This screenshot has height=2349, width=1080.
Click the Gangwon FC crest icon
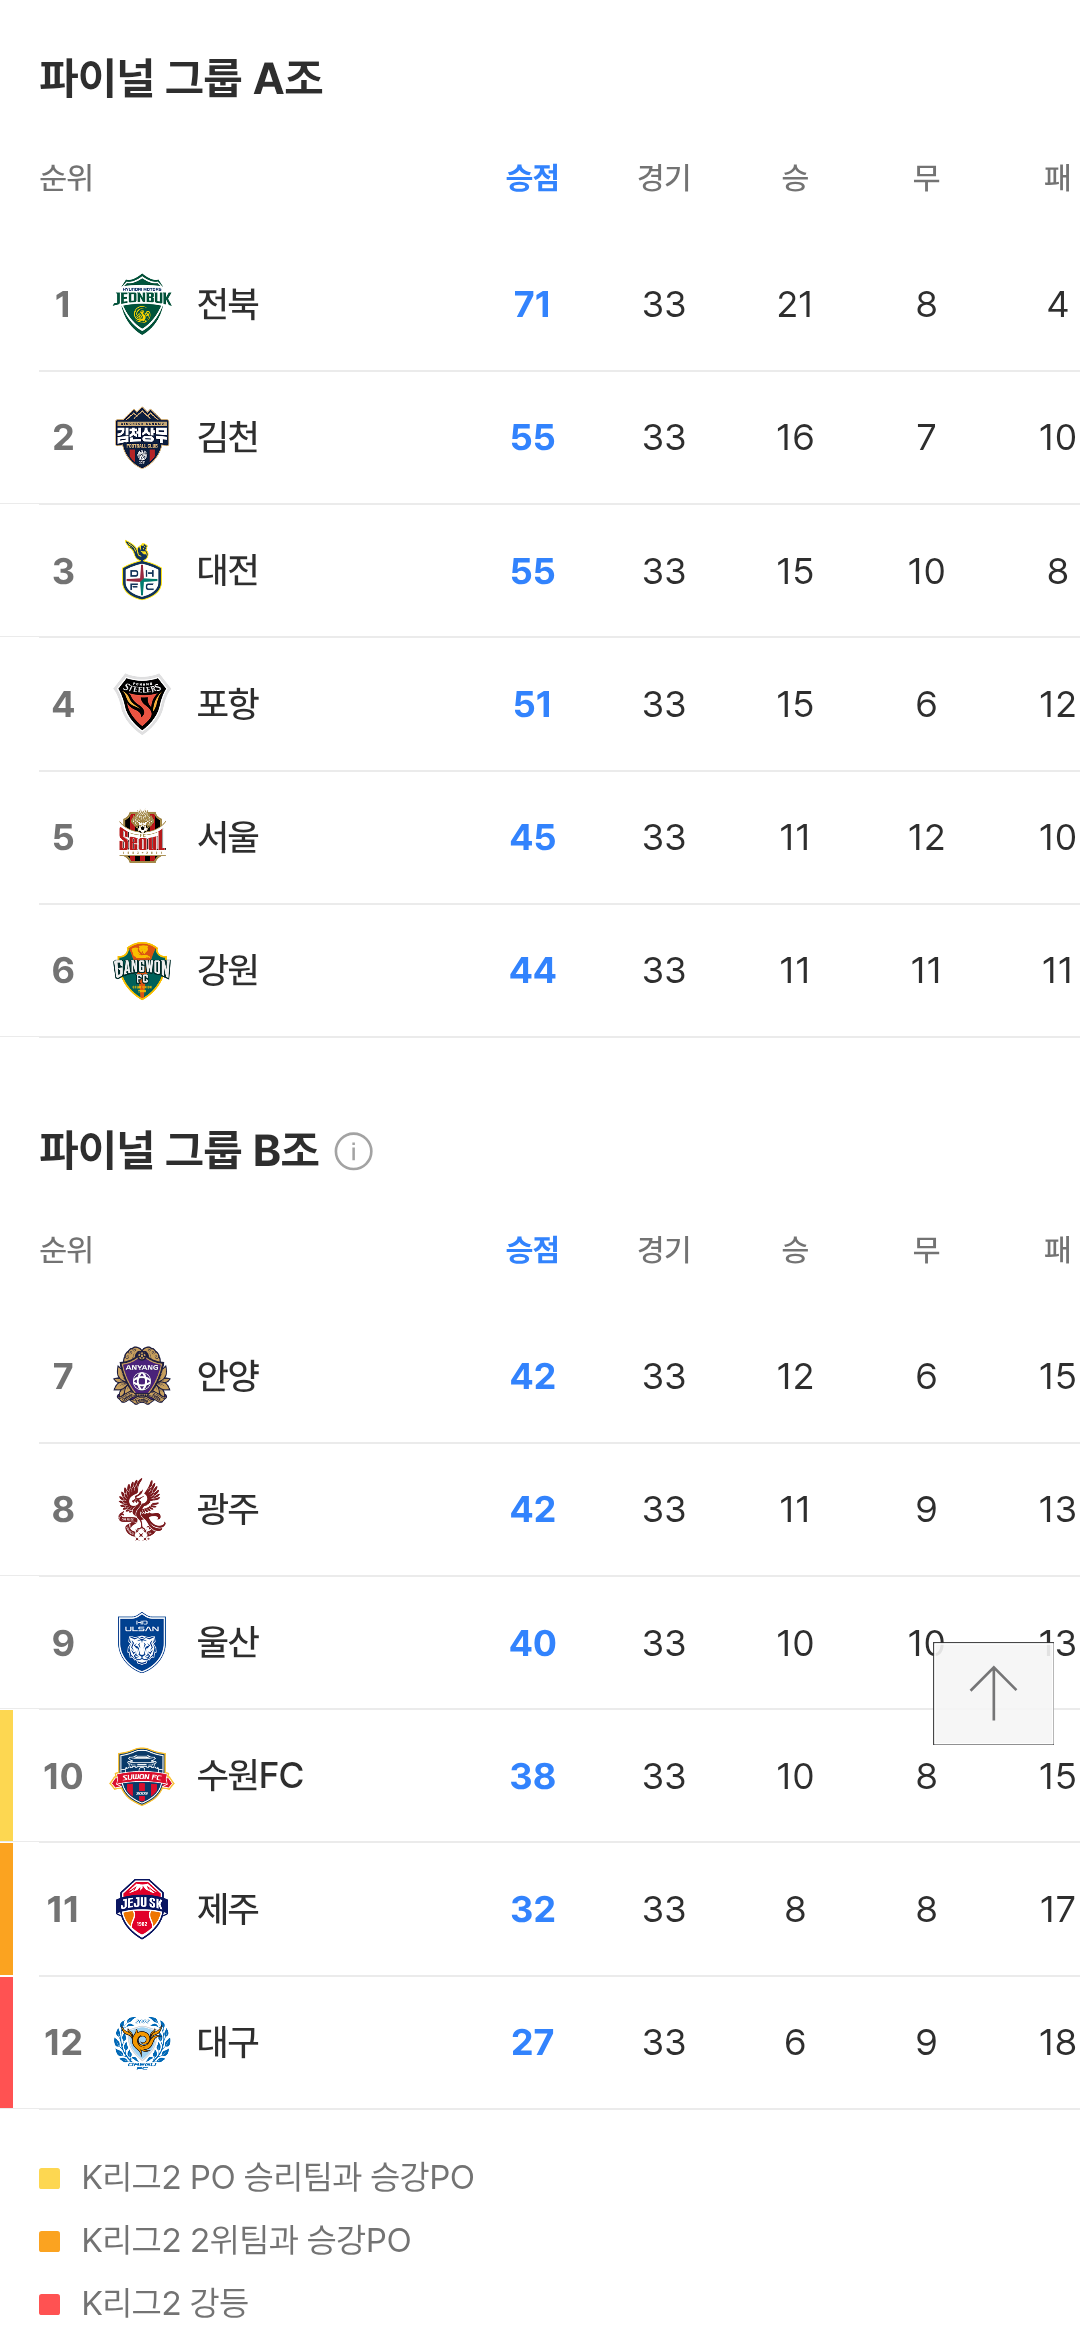(142, 970)
